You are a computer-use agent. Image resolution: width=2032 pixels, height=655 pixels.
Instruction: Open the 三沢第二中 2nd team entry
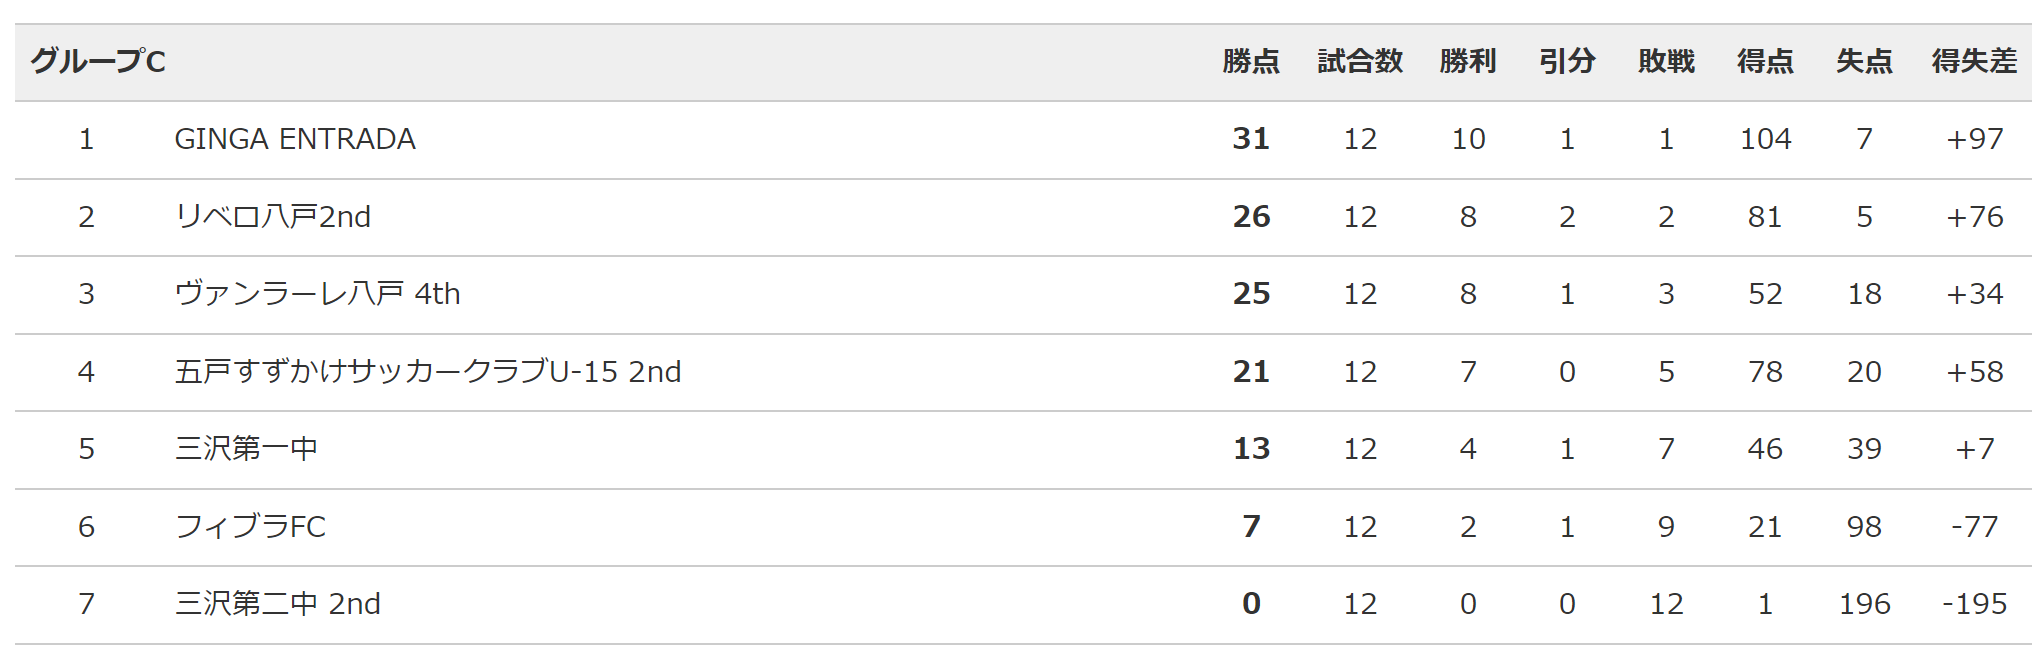(x=278, y=604)
